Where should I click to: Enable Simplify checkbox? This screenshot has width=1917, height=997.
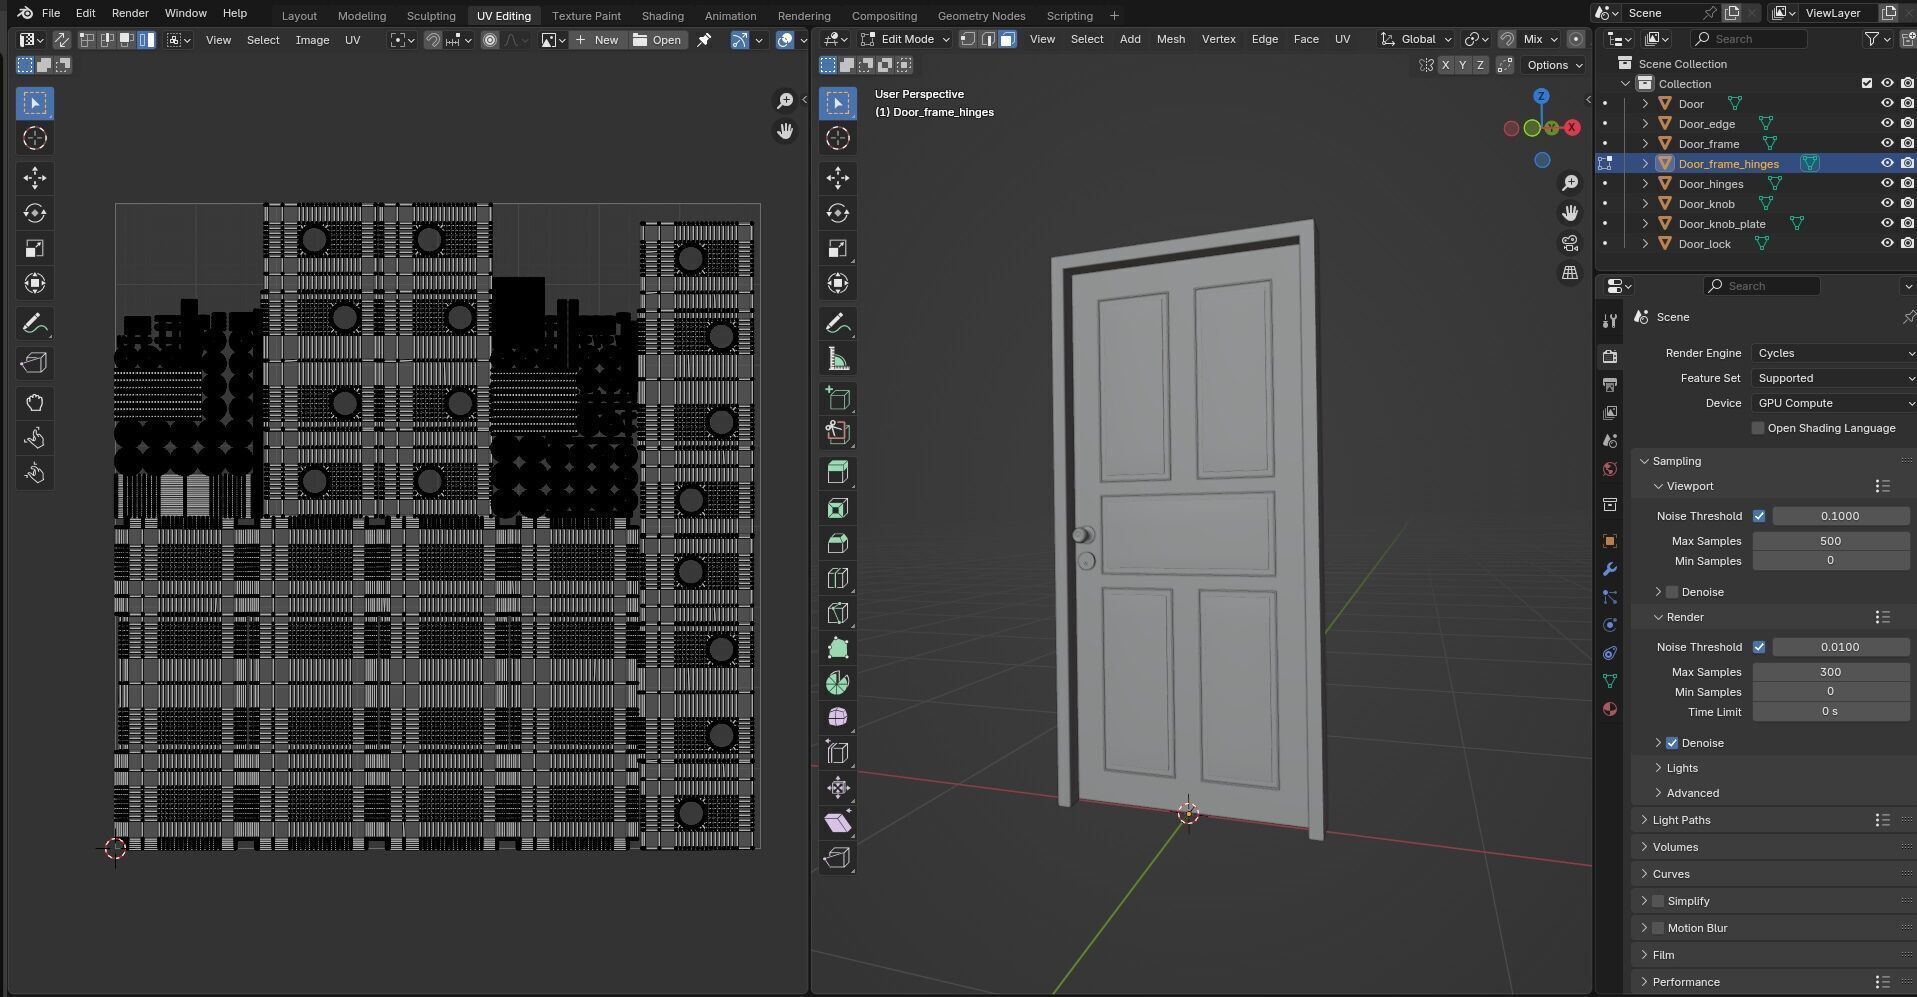(1658, 901)
